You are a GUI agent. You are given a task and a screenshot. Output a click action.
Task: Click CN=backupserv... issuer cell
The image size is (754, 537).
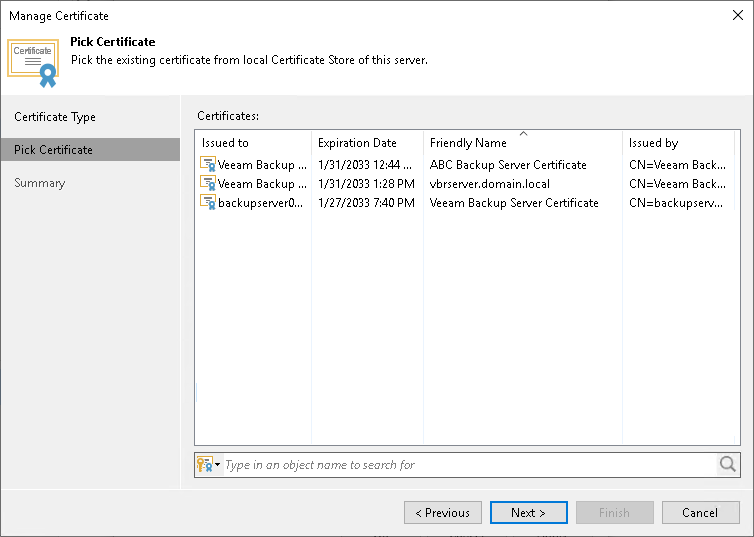point(676,202)
